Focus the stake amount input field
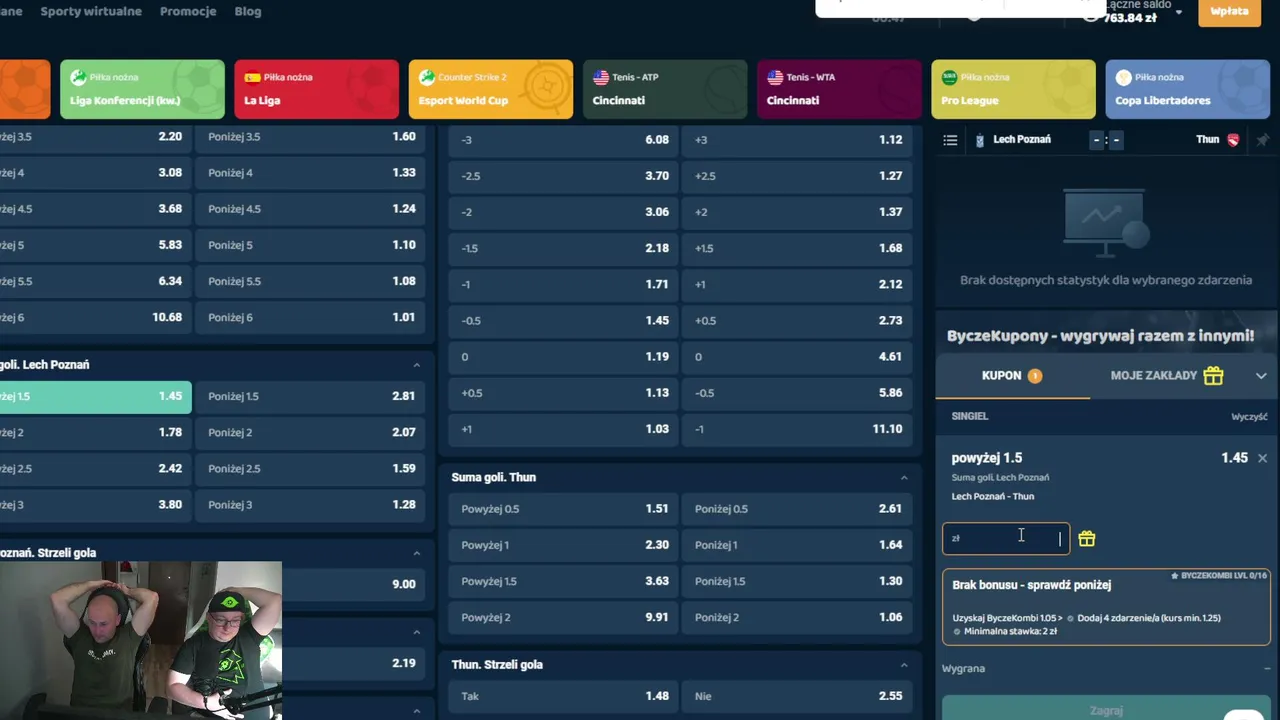 click(x=1006, y=539)
